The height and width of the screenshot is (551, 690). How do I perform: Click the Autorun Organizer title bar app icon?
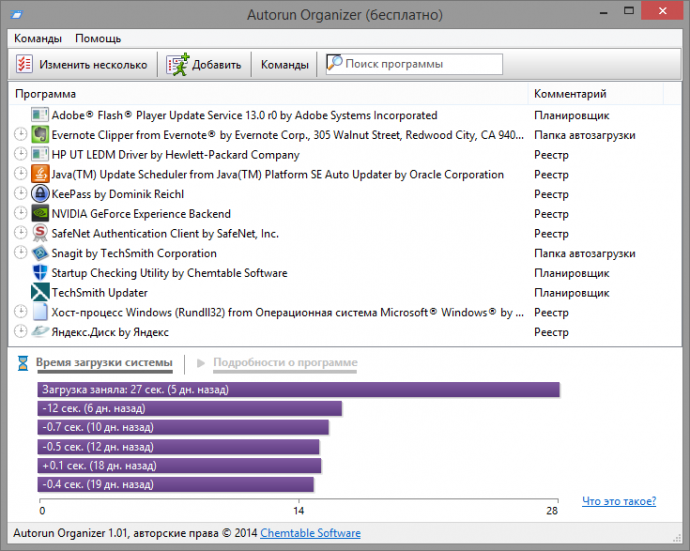16,15
